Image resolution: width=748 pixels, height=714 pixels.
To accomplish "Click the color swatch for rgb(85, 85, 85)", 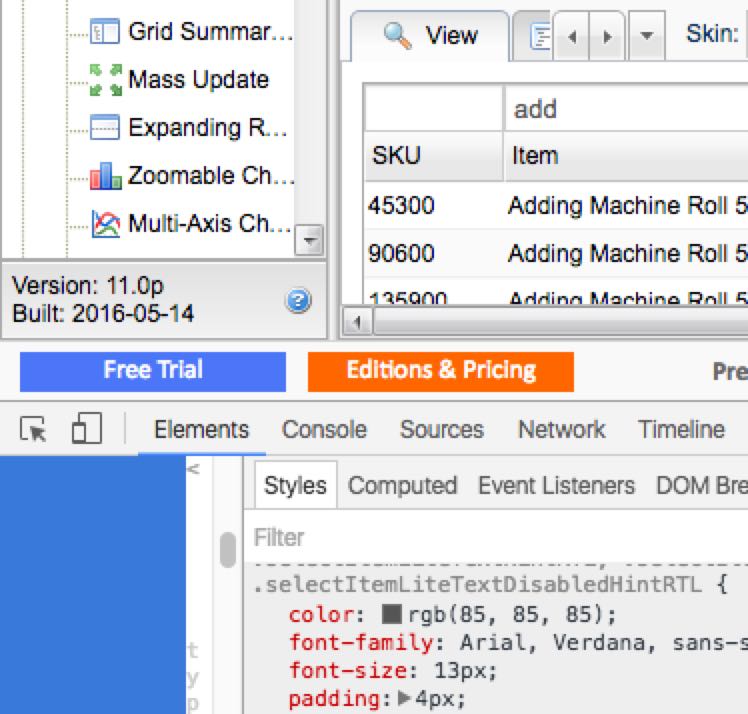I will pyautogui.click(x=391, y=614).
